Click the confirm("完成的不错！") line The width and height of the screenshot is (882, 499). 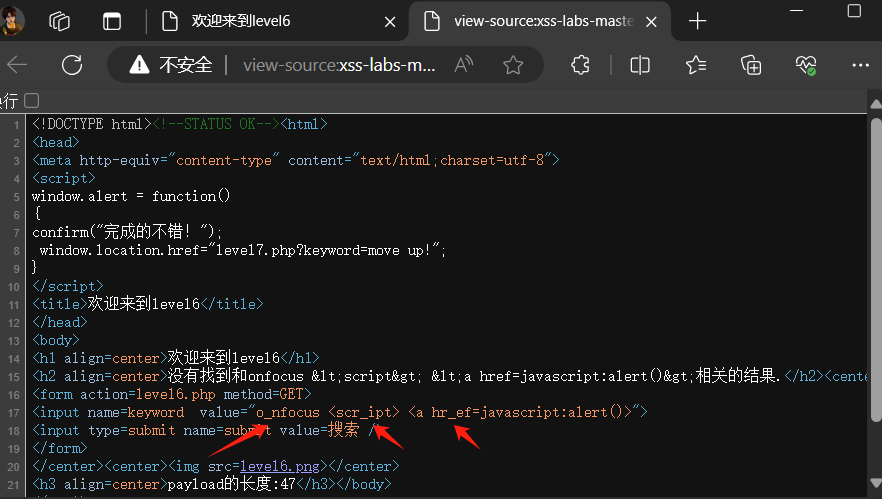coord(127,232)
